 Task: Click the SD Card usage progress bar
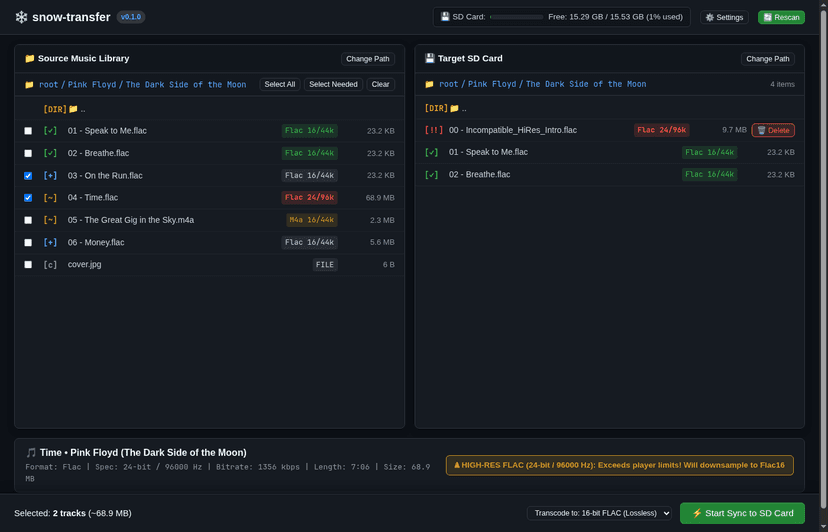point(516,17)
